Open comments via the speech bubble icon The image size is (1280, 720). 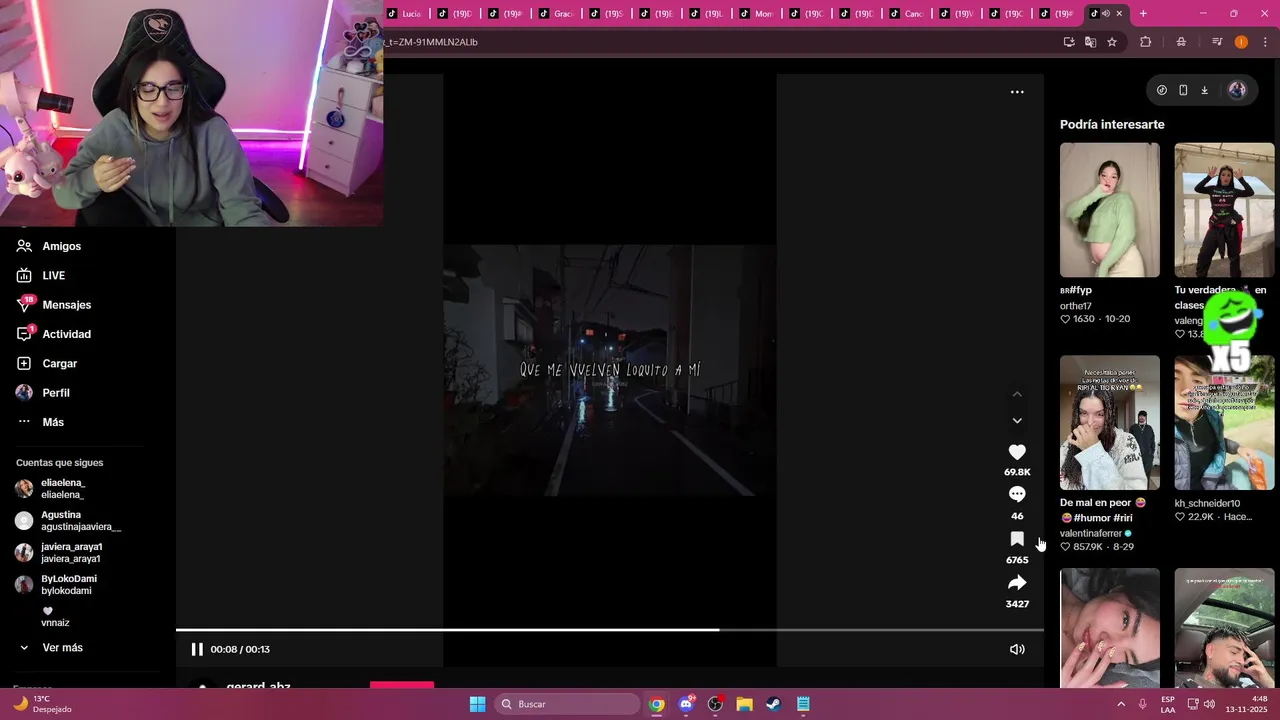(1017, 494)
